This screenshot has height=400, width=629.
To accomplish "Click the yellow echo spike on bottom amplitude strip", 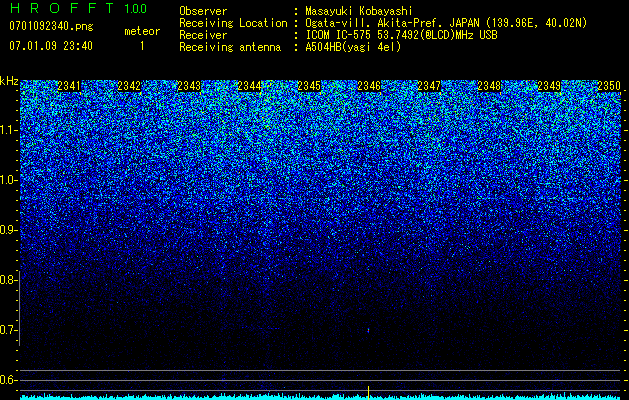I will point(368,392).
